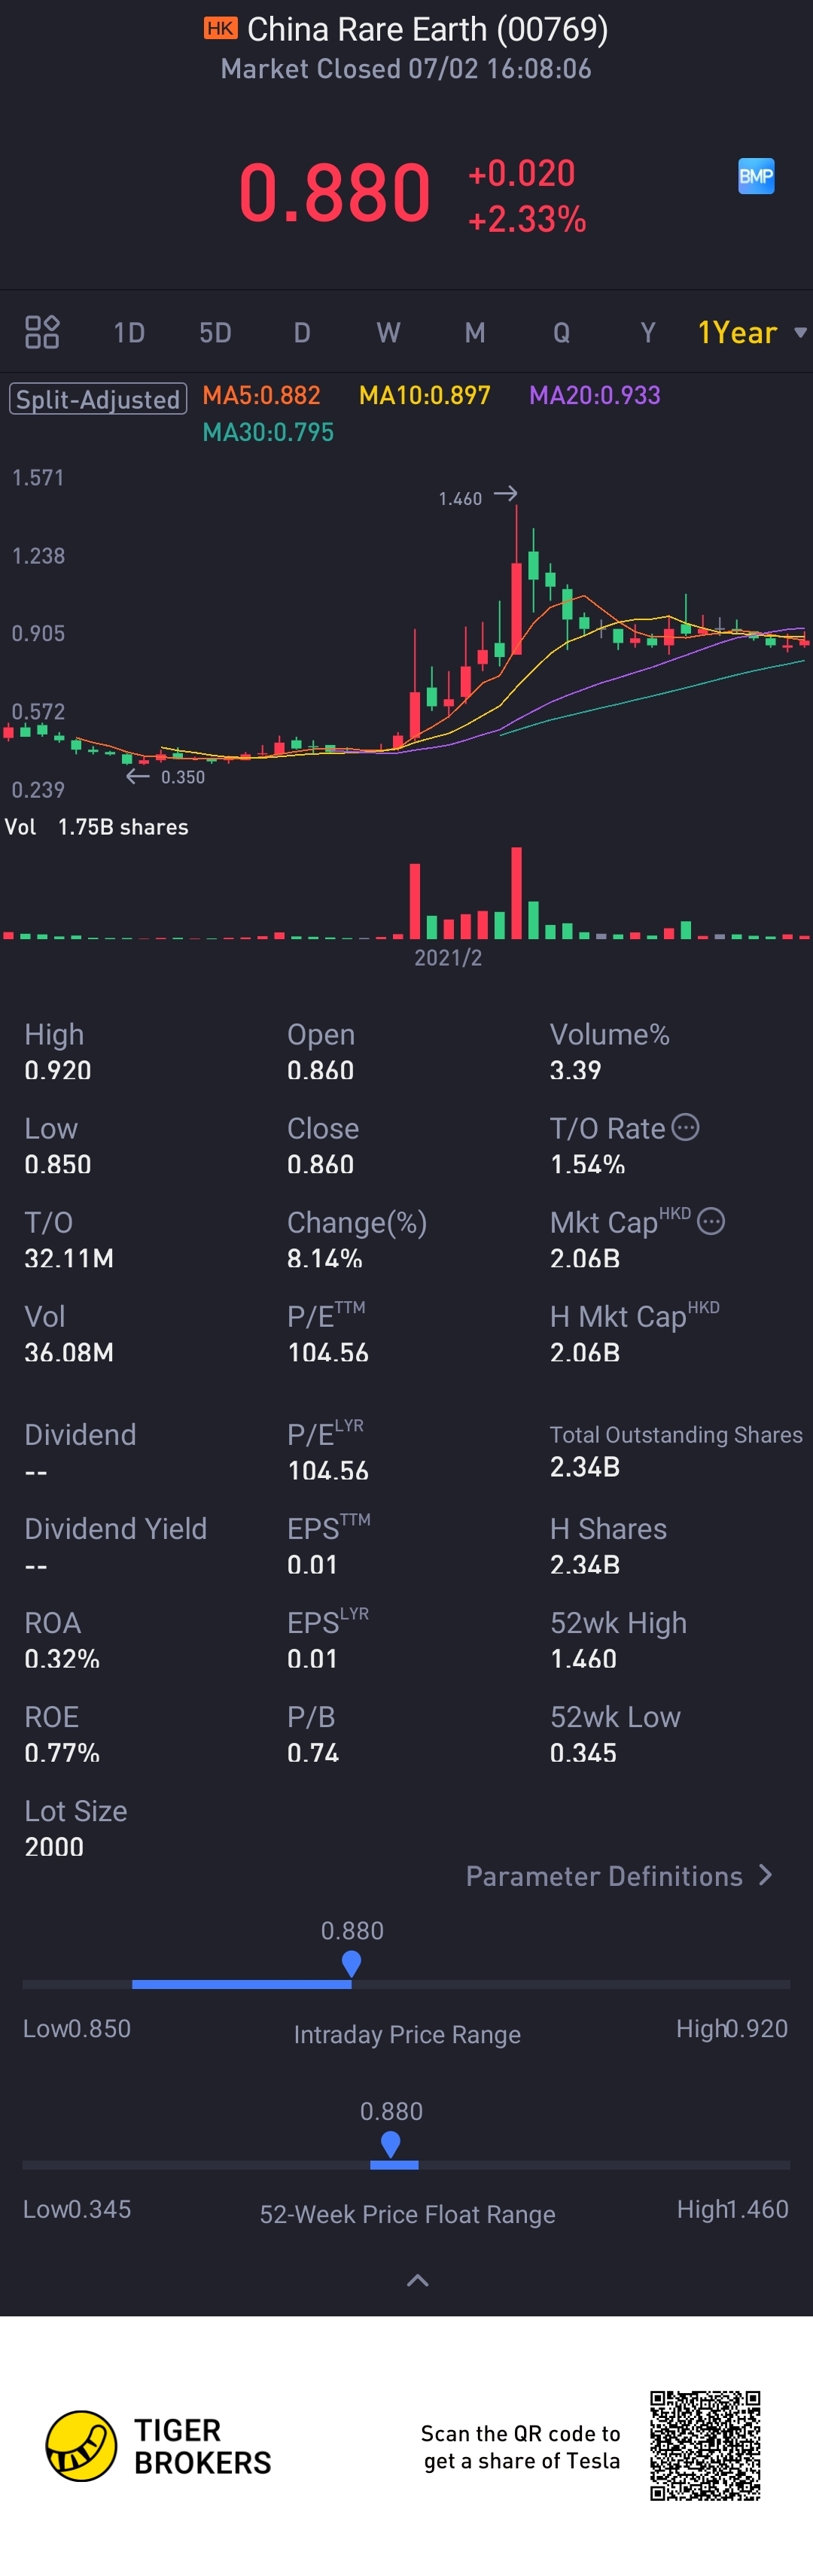
Task: Open the Parameter Definitions link
Action: pos(604,1876)
